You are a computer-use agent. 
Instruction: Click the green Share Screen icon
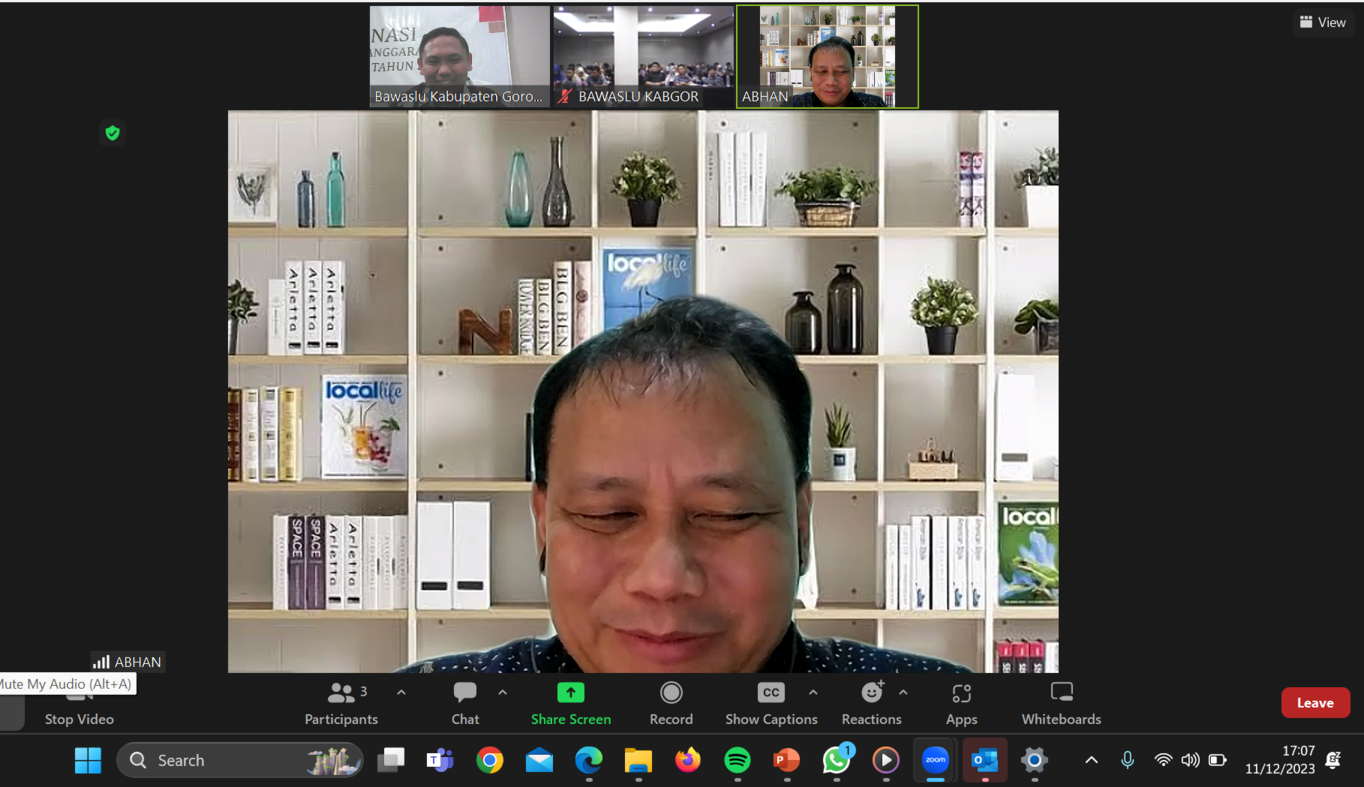pyautogui.click(x=570, y=692)
